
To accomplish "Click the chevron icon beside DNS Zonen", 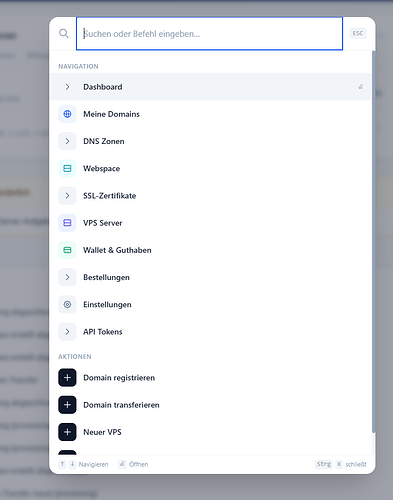I will coord(67,141).
